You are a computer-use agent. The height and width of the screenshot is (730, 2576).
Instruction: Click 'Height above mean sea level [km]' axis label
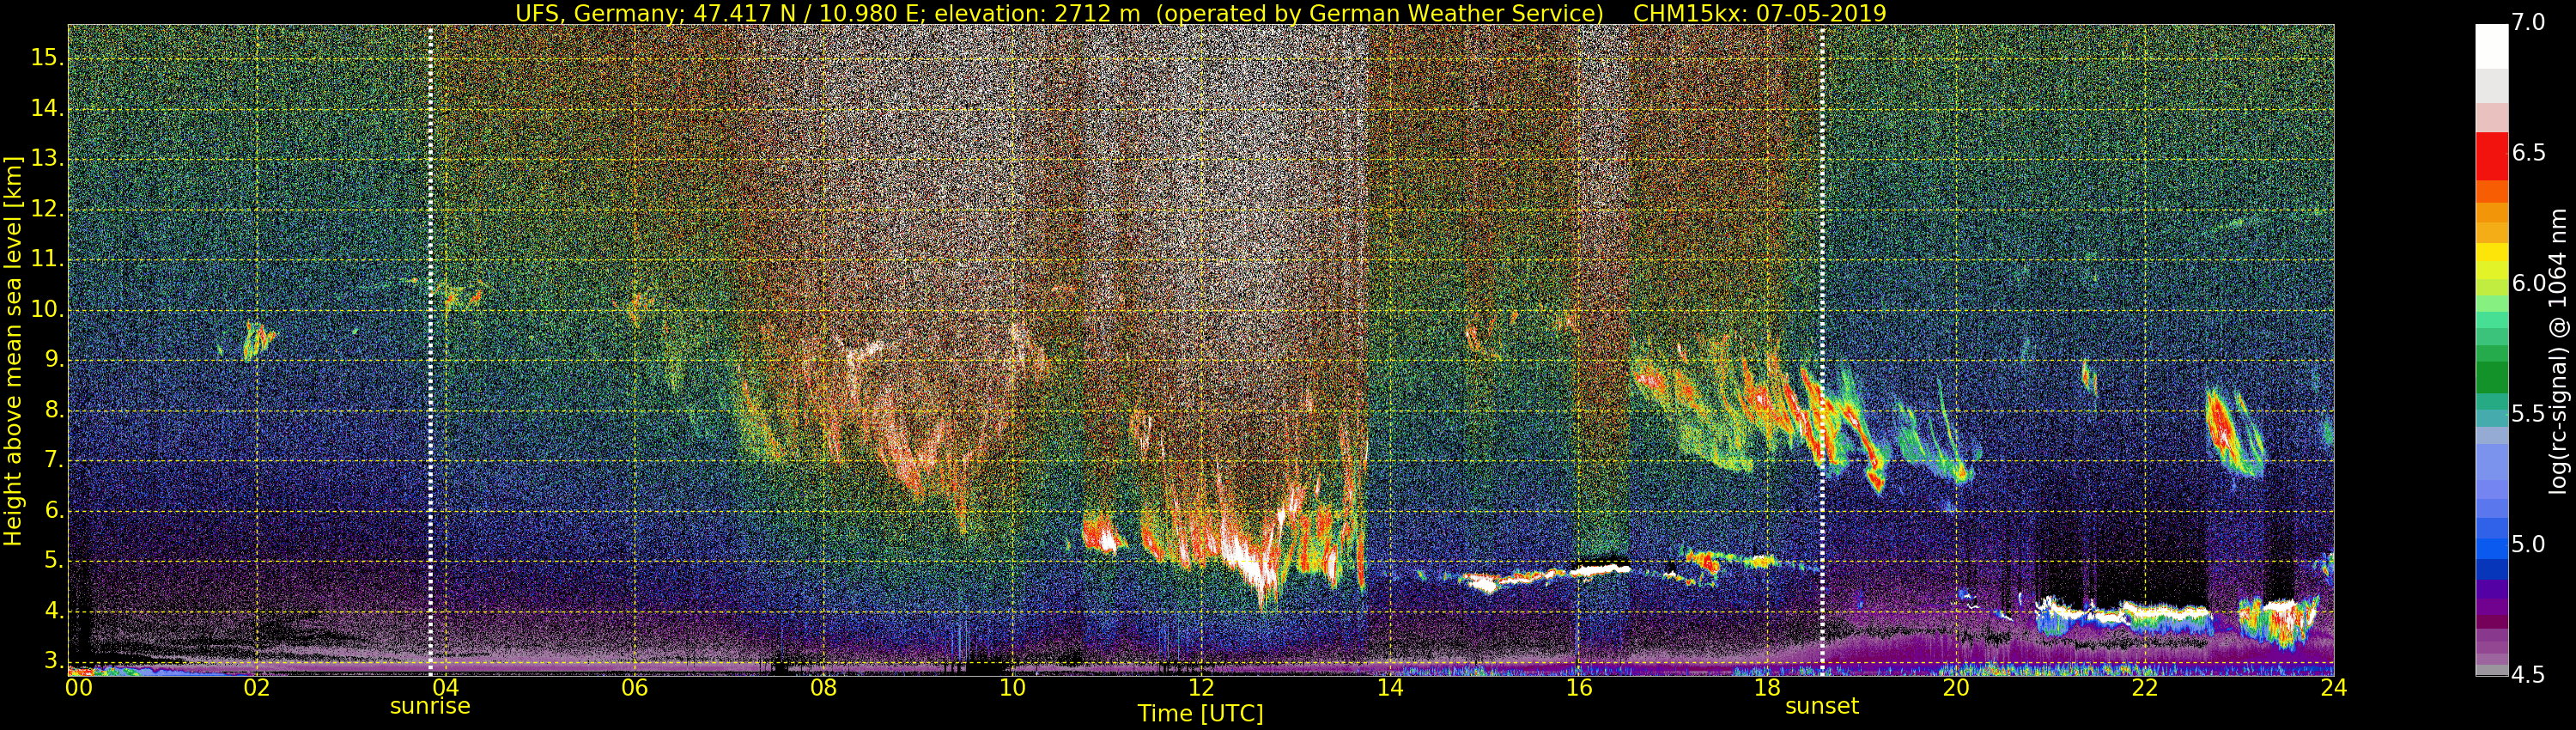point(13,350)
